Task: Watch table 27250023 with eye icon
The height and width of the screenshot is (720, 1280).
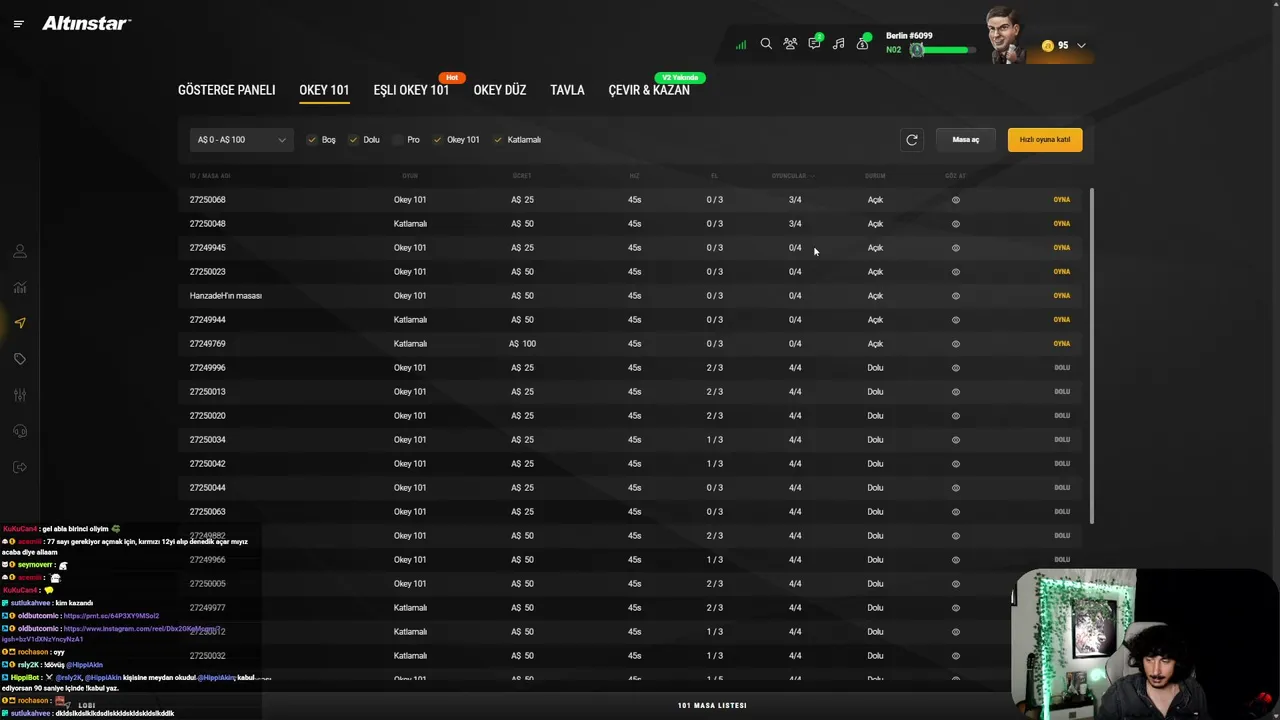Action: click(x=956, y=272)
